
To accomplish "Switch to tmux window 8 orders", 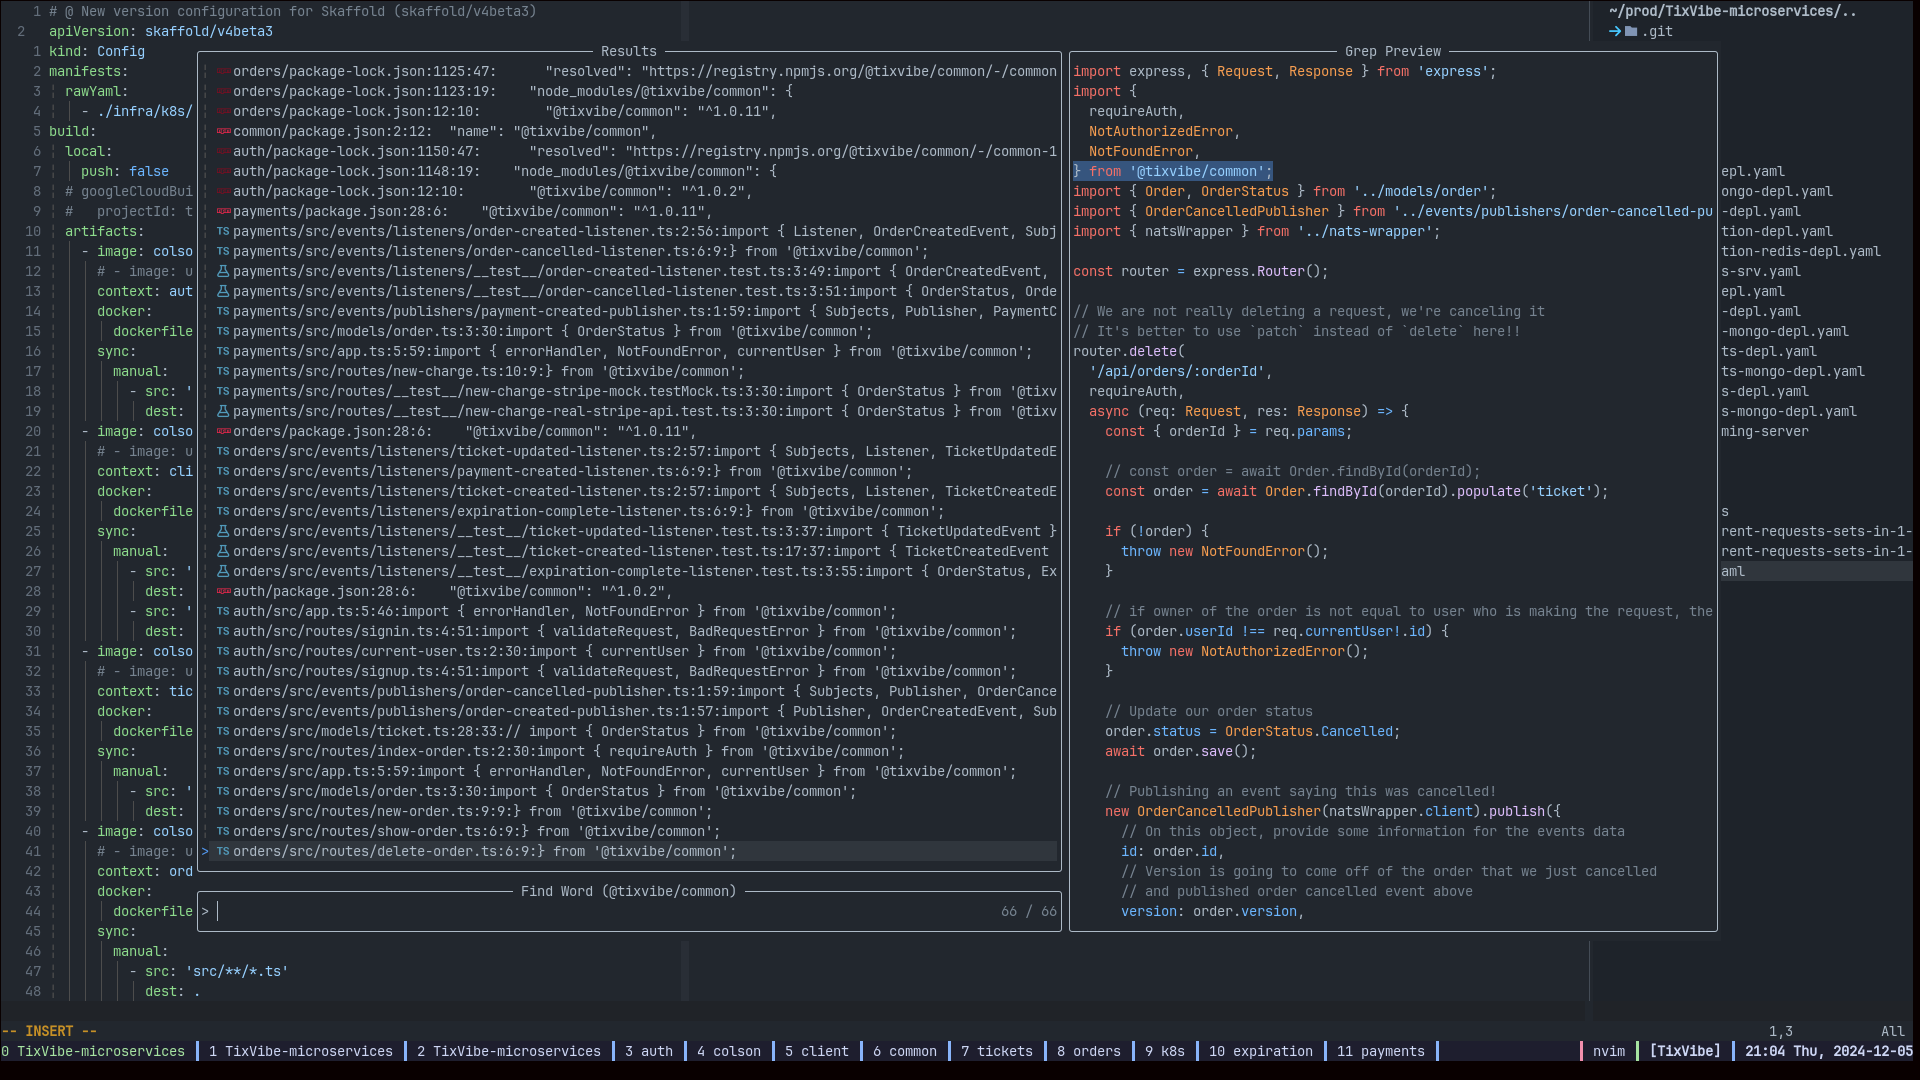I will pyautogui.click(x=1088, y=1051).
